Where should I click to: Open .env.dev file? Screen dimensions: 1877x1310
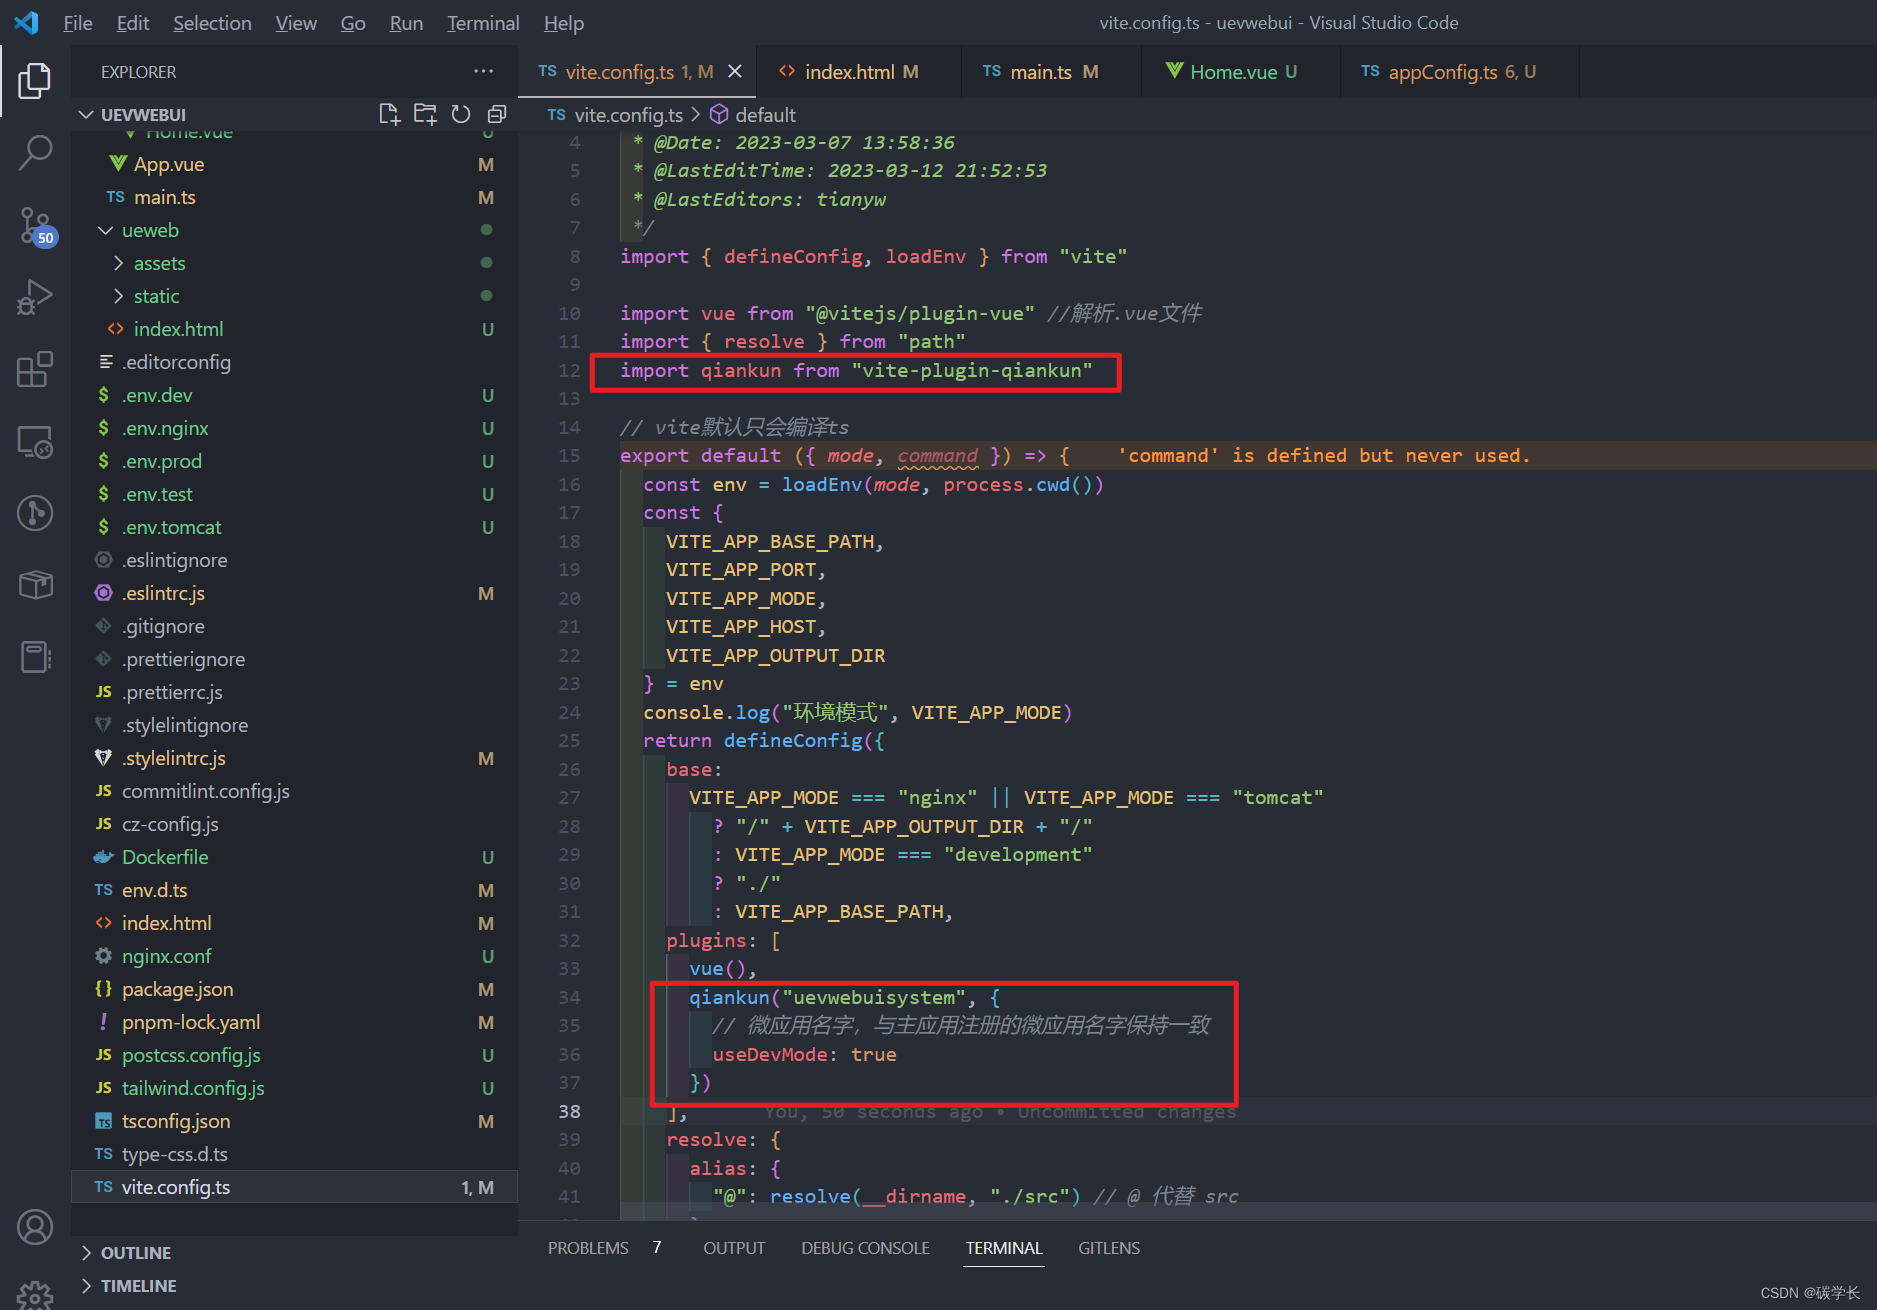tap(294, 395)
